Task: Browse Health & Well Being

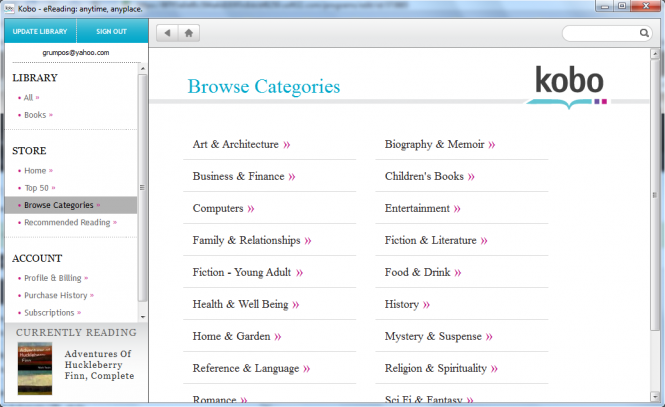Action: 246,304
